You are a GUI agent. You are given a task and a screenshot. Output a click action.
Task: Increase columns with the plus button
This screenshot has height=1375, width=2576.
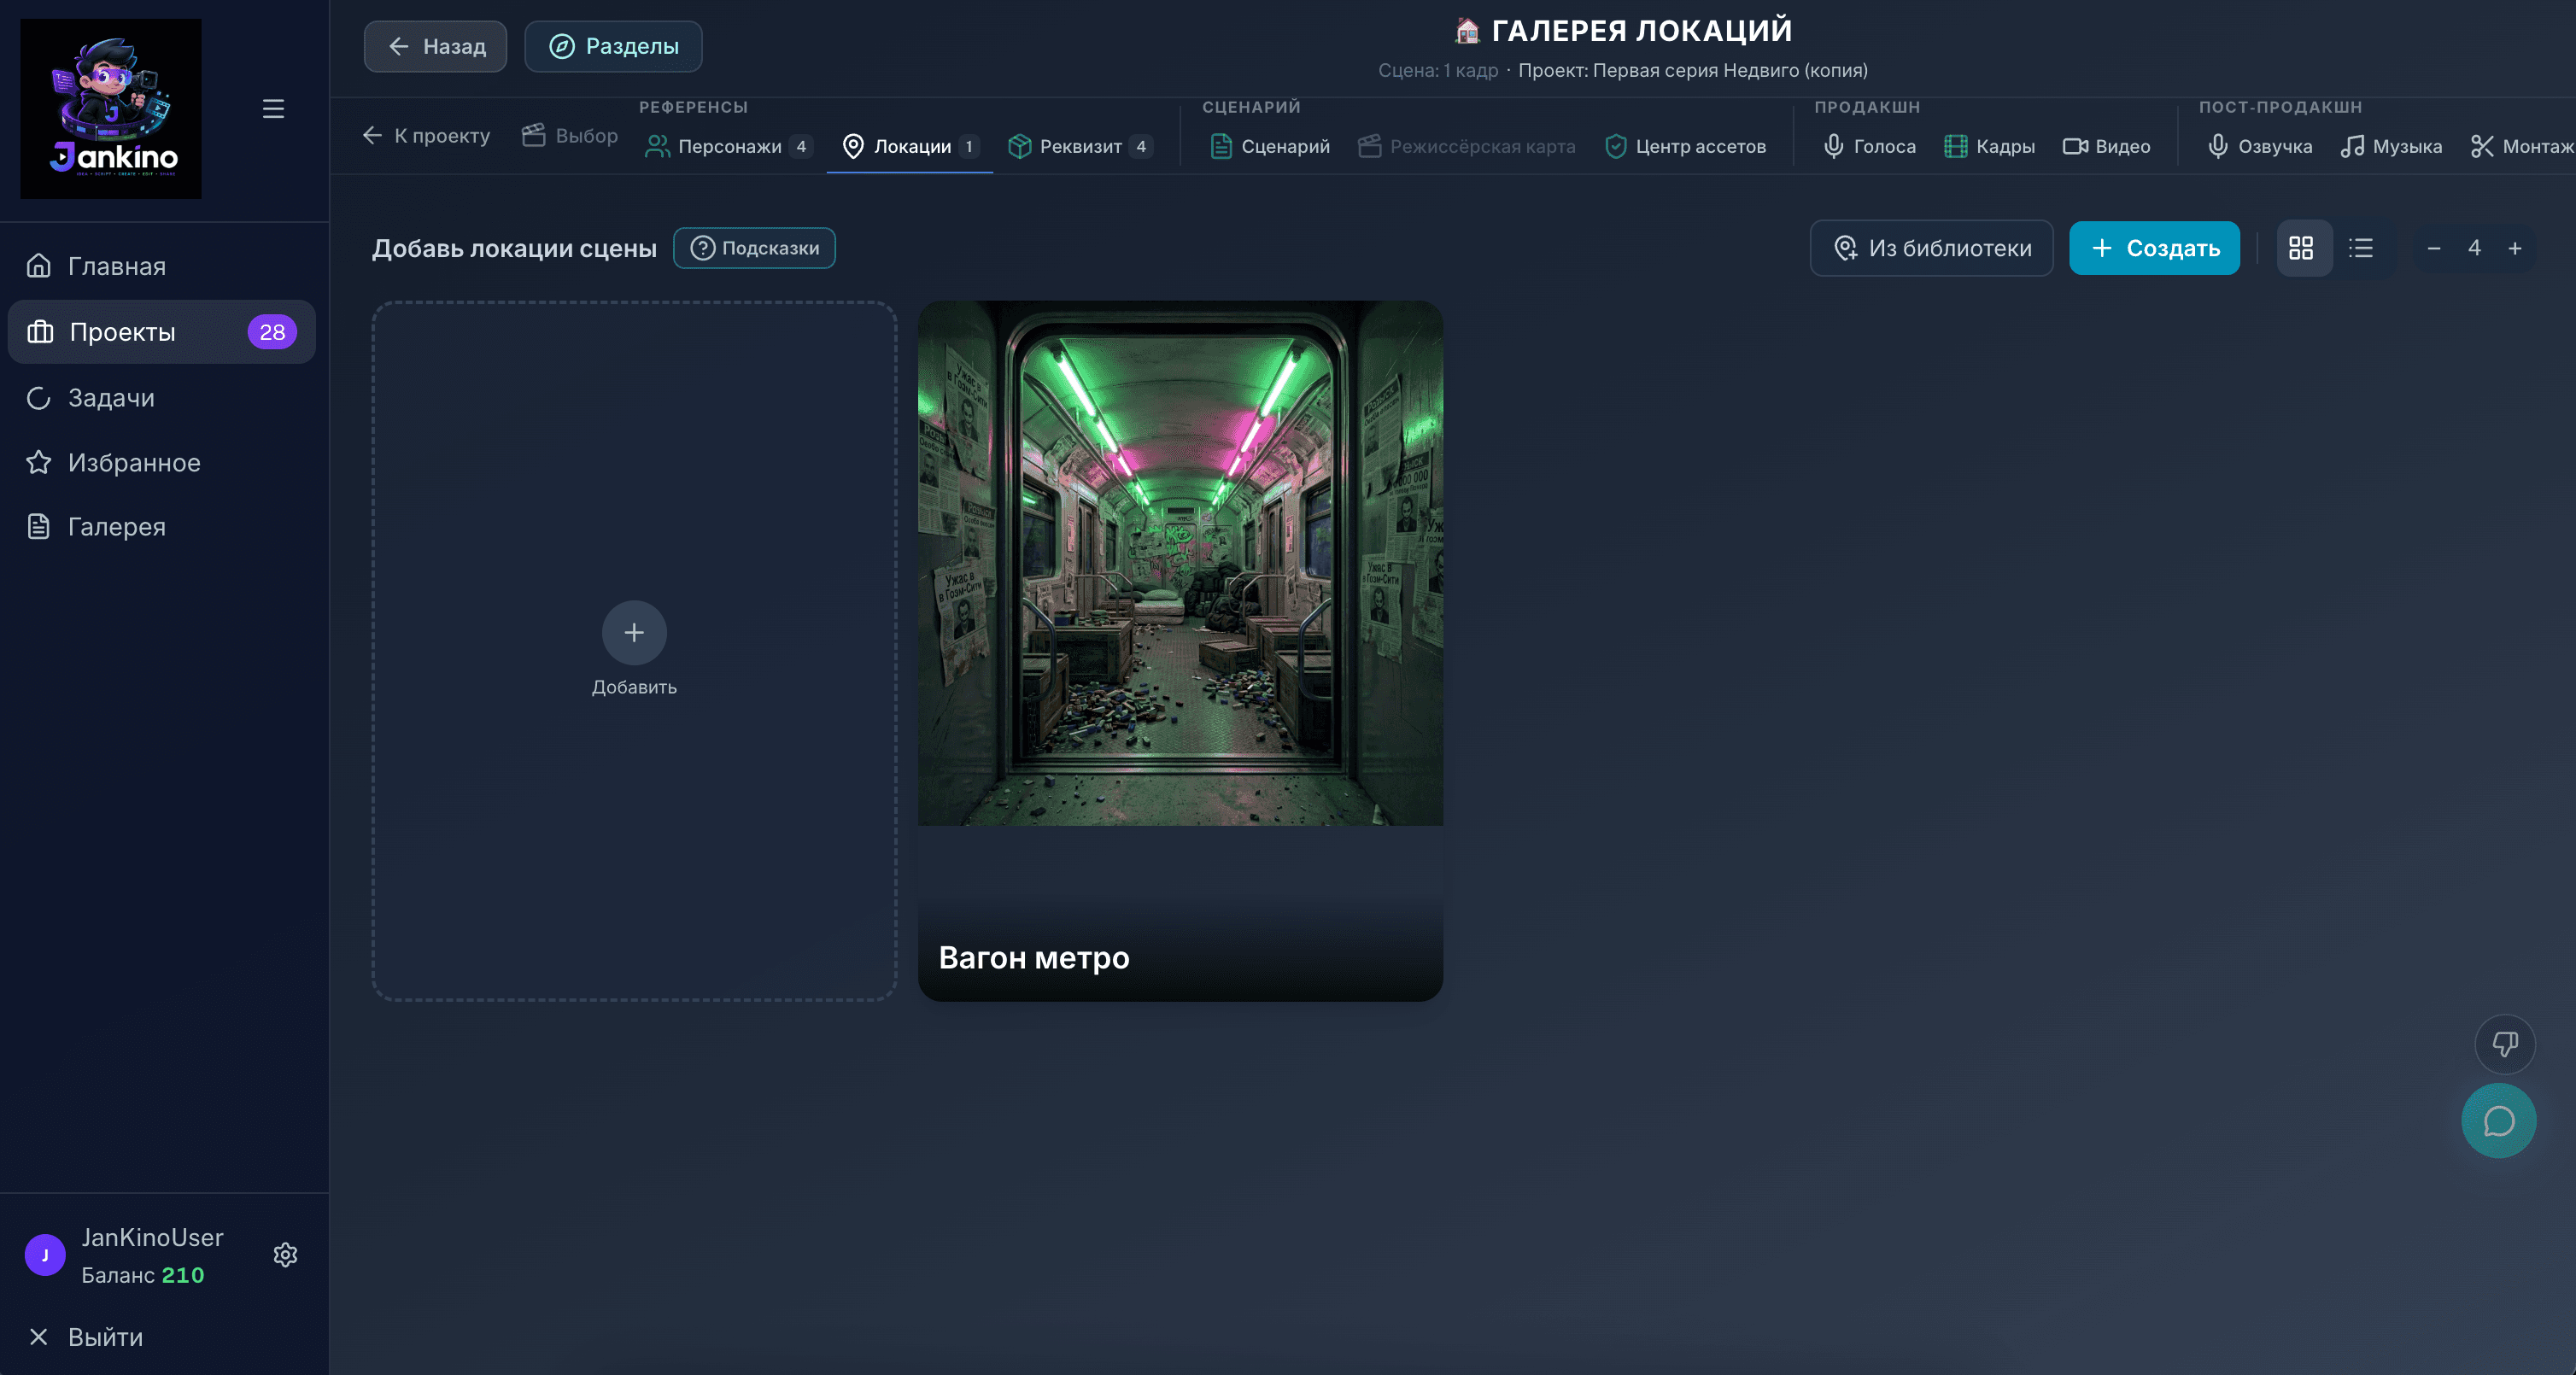[x=2514, y=248]
